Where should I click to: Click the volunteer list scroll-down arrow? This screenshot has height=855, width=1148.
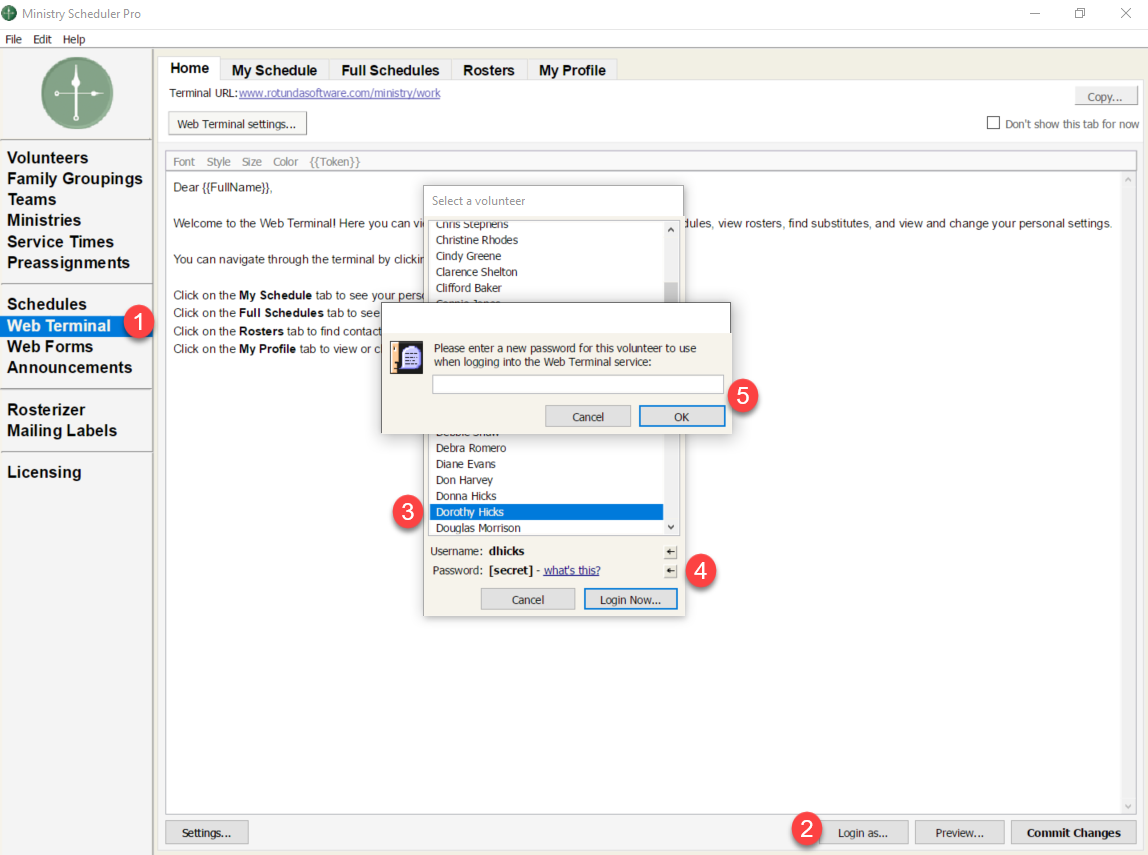pos(671,527)
